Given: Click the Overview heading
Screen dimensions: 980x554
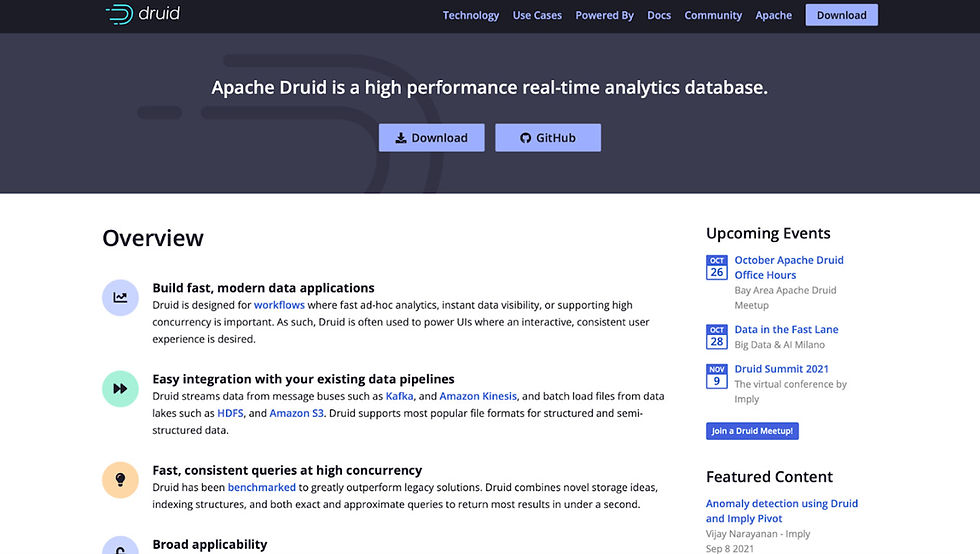Looking at the screenshot, I should 153,238.
